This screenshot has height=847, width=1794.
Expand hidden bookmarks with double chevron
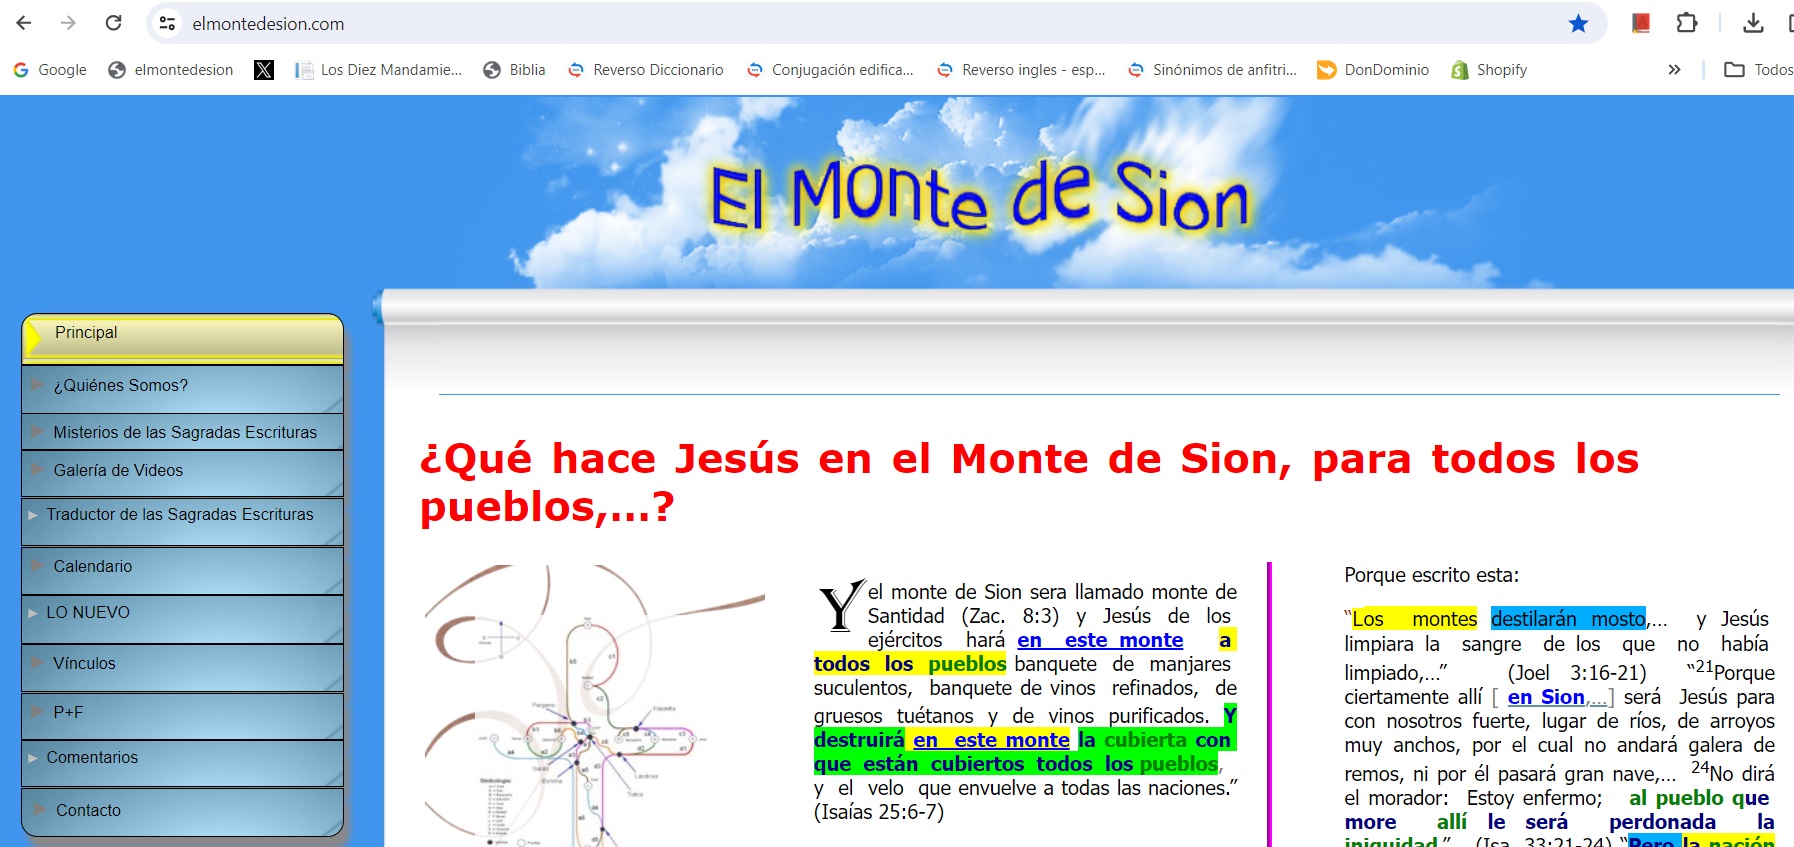[1674, 70]
